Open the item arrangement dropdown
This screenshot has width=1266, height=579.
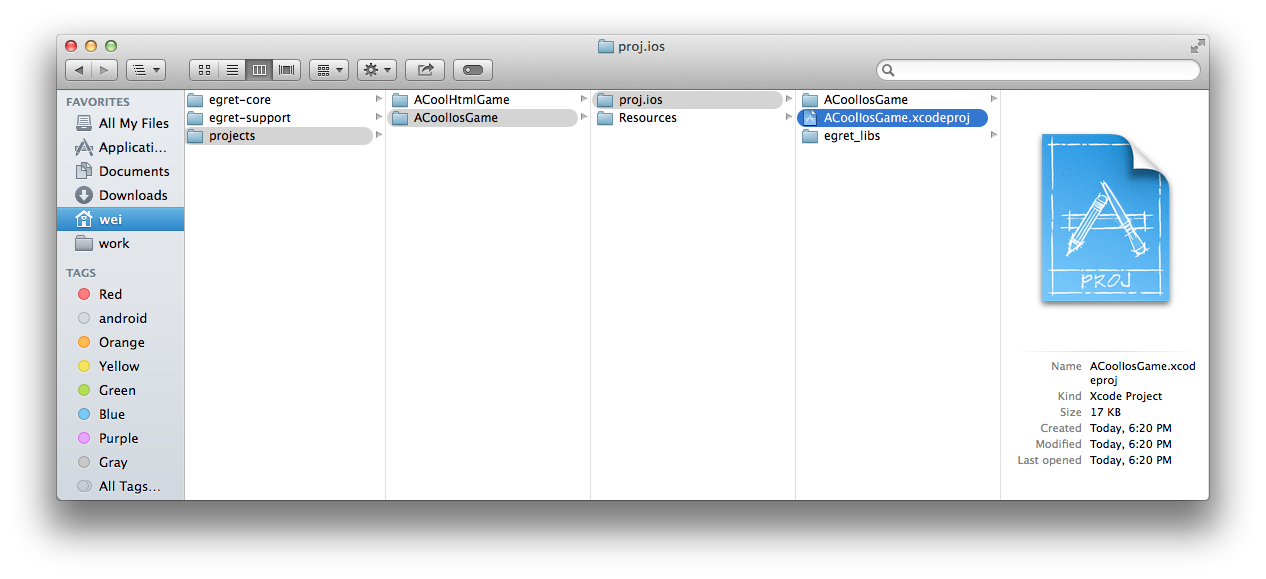[329, 70]
